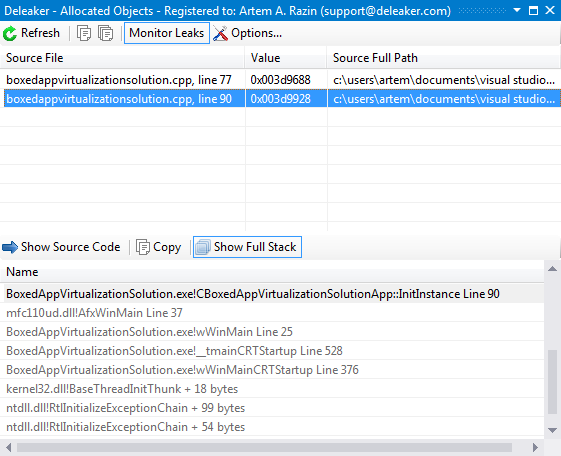
Task: Click the value cell 0x003d9928
Action: tap(286, 99)
